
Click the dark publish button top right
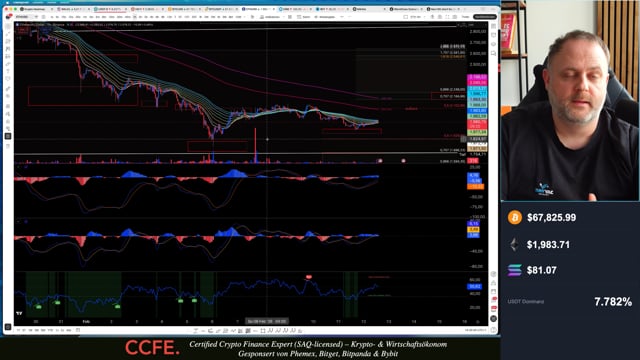click(x=484, y=17)
